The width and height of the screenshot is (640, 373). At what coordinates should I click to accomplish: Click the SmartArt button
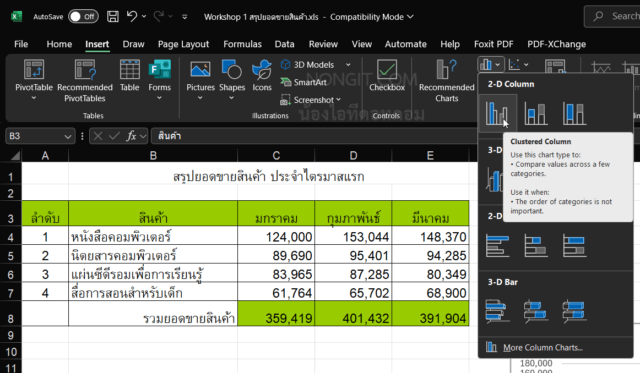pyautogui.click(x=304, y=82)
